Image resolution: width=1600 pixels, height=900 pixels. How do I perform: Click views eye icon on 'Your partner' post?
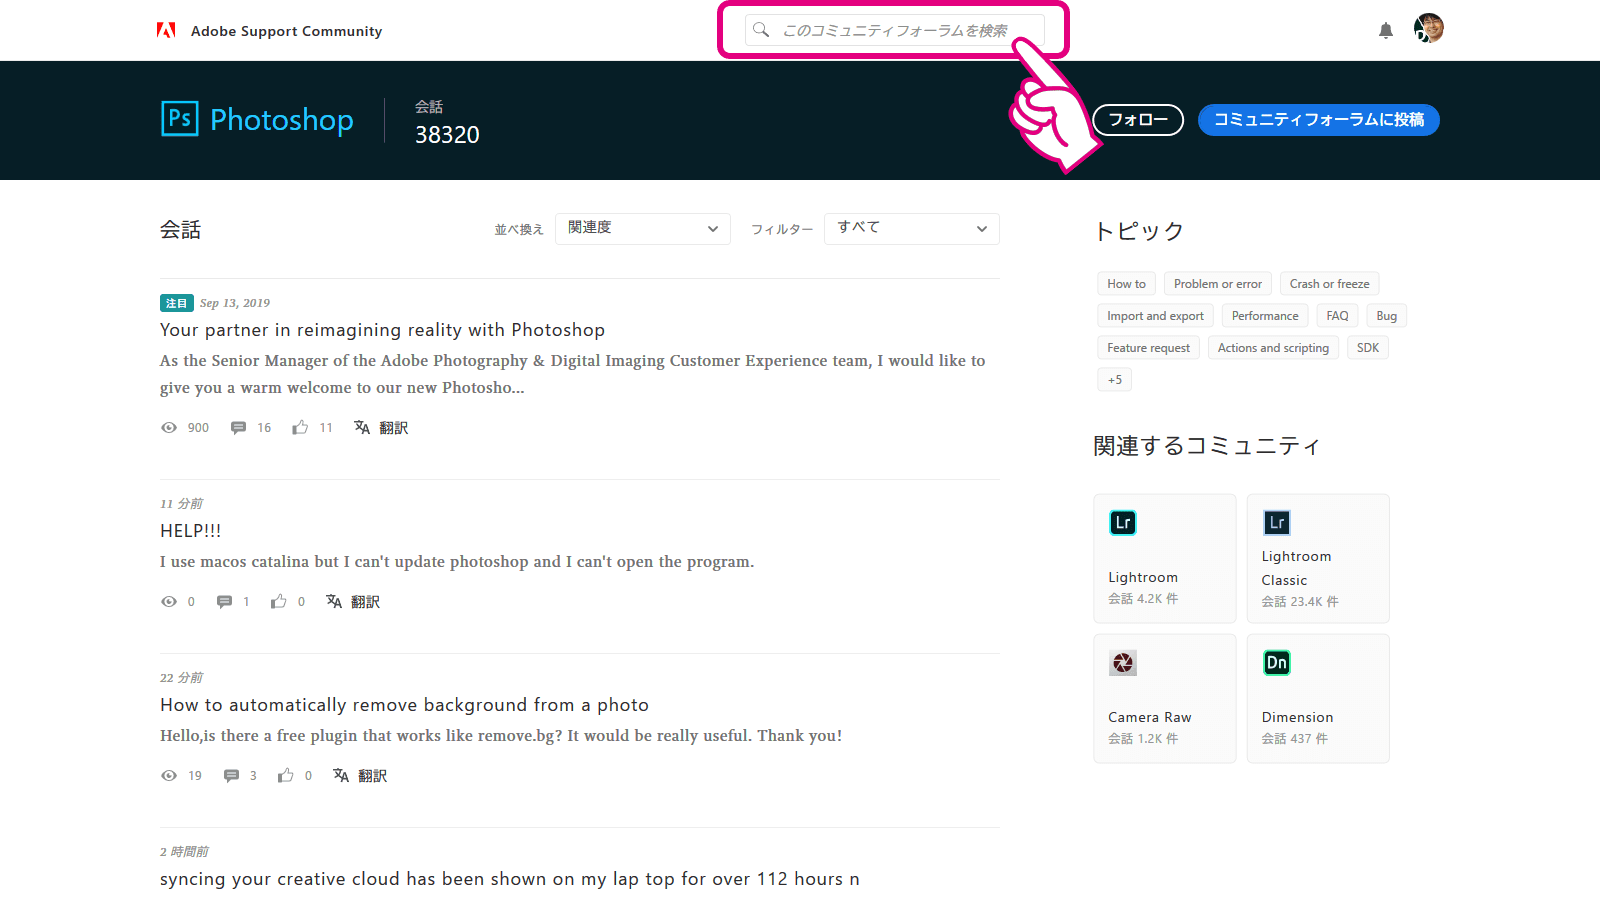pyautogui.click(x=169, y=428)
